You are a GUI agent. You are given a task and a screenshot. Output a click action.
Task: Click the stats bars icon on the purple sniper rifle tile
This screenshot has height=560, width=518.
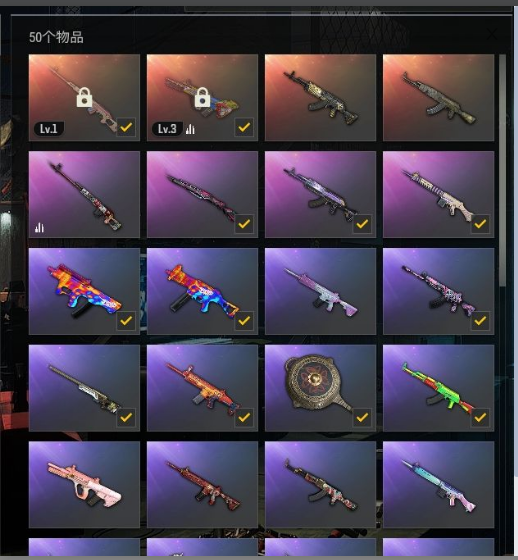tap(39, 227)
